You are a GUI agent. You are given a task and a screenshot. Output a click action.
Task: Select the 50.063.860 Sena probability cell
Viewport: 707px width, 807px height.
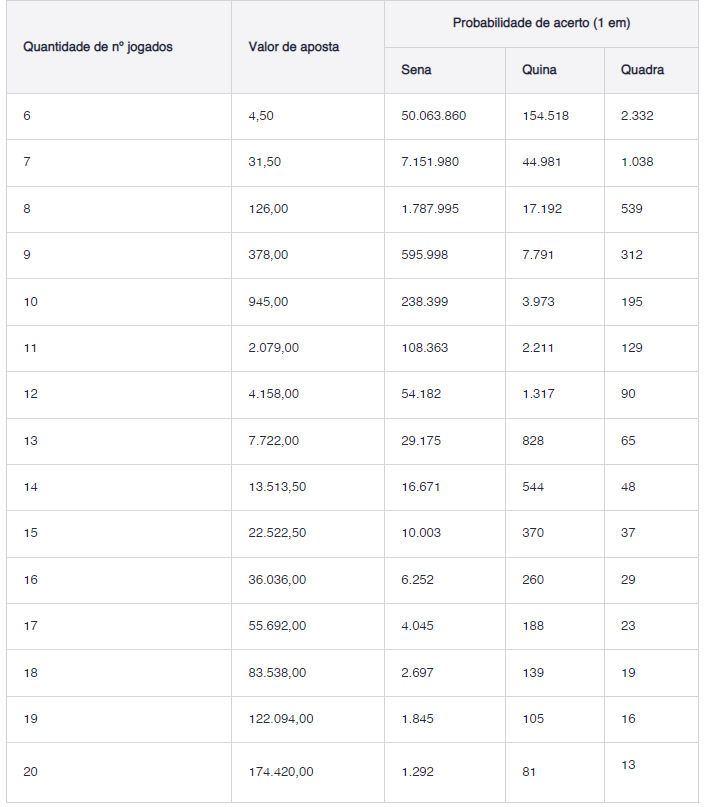coord(434,116)
